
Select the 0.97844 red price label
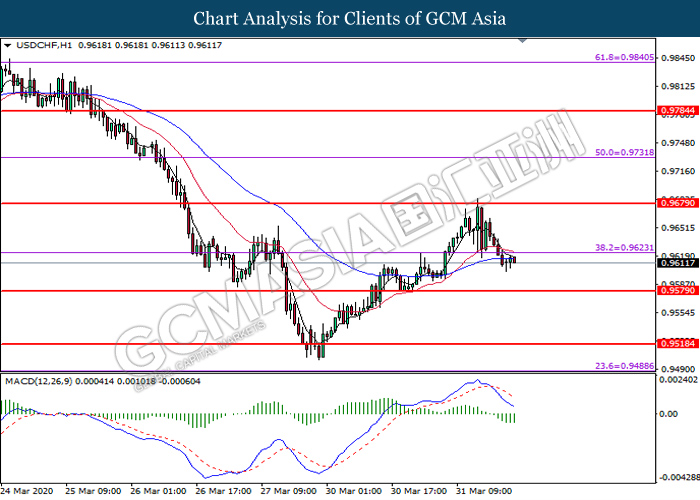(x=678, y=110)
